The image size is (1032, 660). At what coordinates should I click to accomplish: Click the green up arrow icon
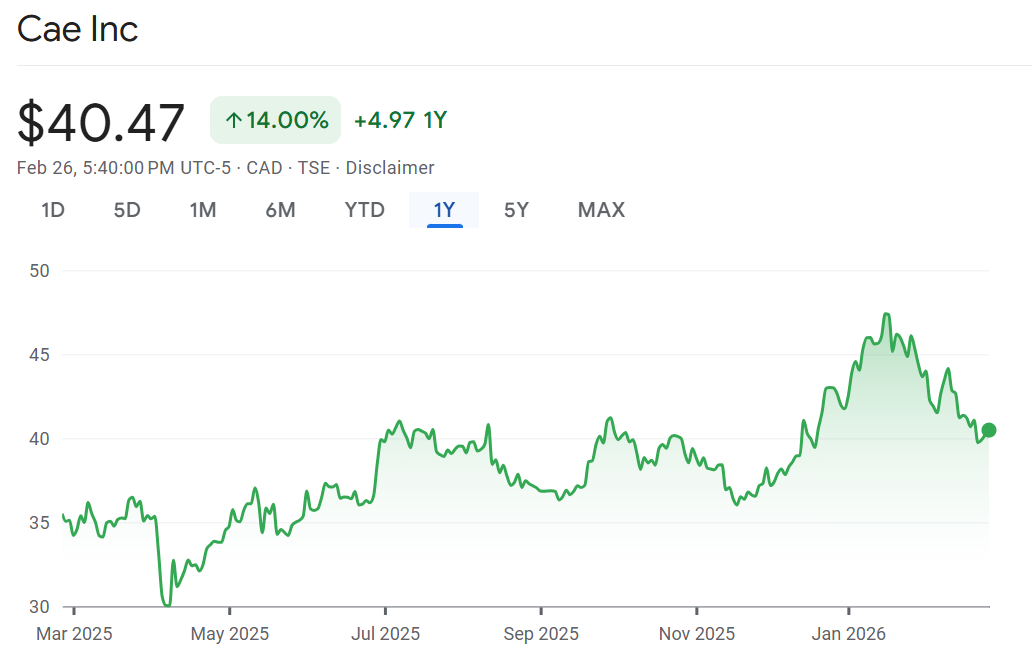coord(233,121)
